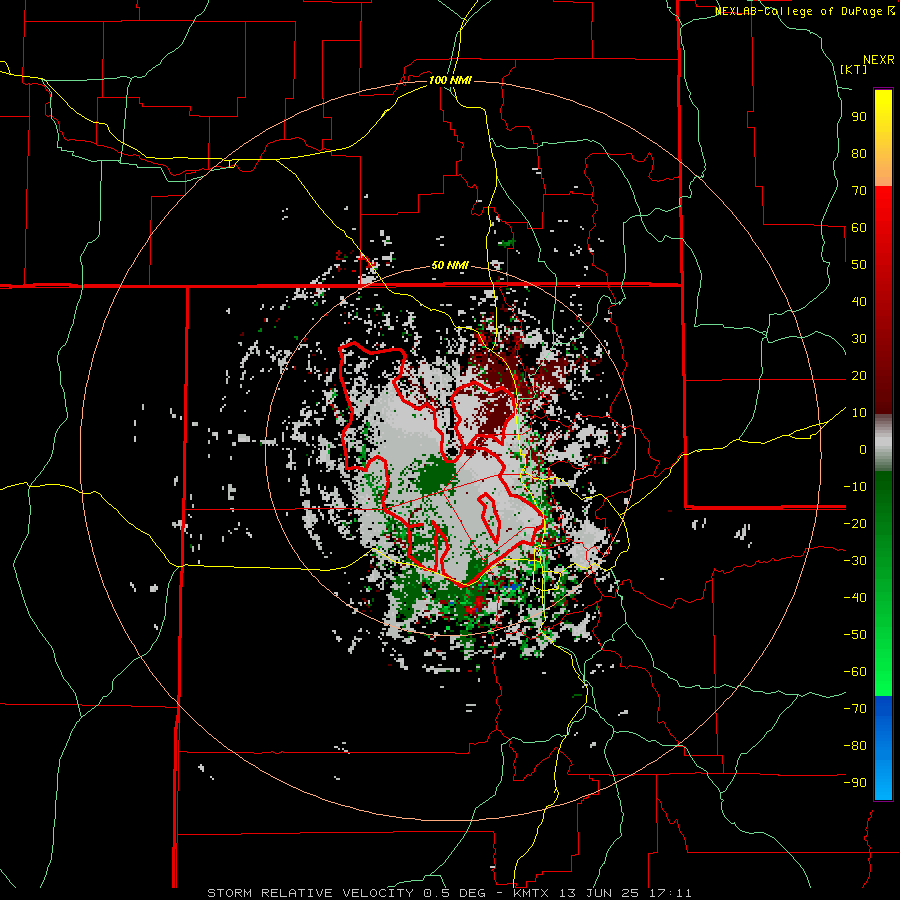Click the -20 value on the velocity scale
This screenshot has width=900, height=900.
click(x=855, y=524)
